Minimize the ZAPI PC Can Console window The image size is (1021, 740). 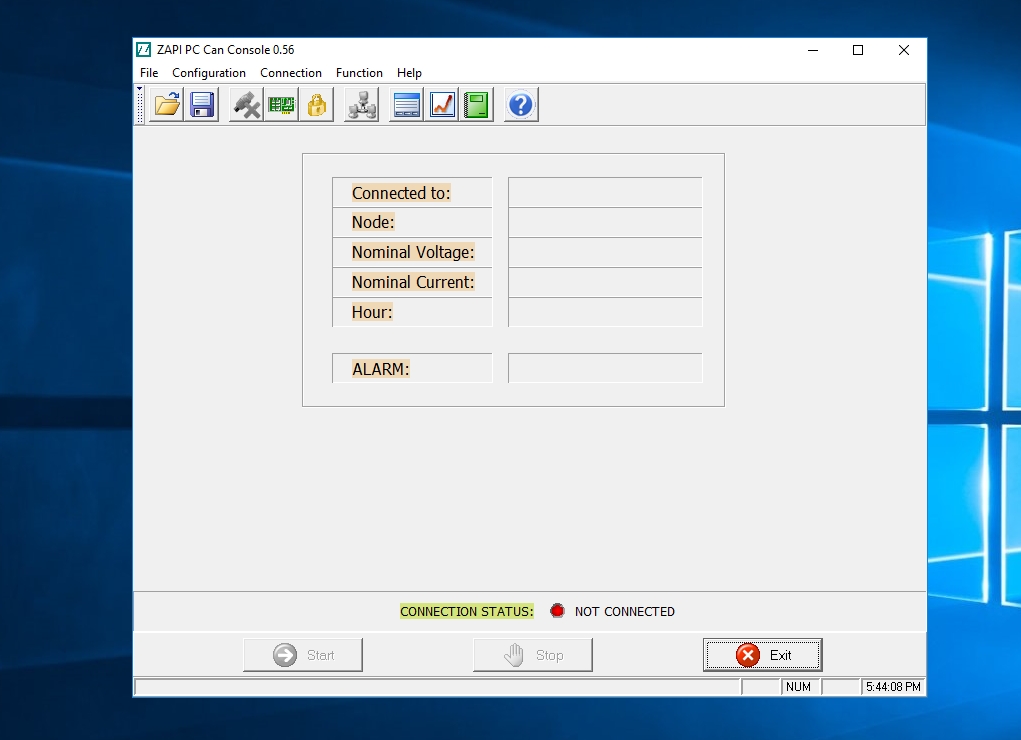pyautogui.click(x=813, y=50)
